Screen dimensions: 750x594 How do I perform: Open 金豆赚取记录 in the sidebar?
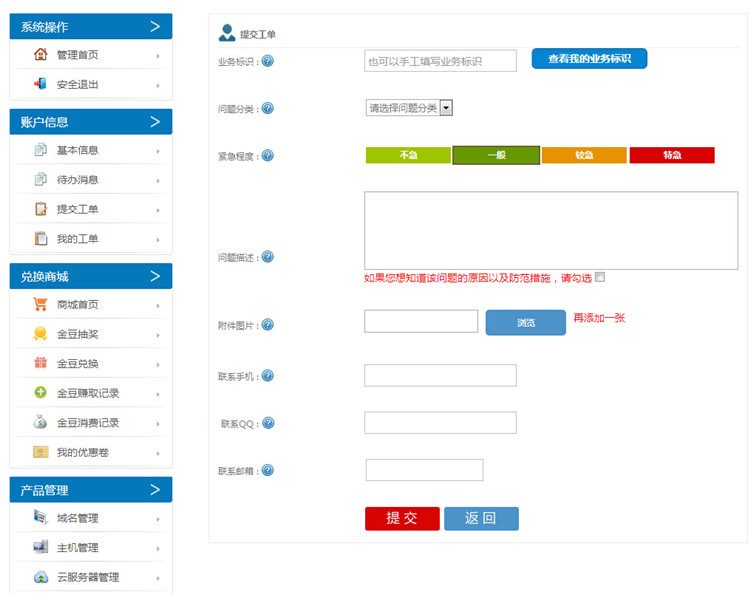point(91,393)
